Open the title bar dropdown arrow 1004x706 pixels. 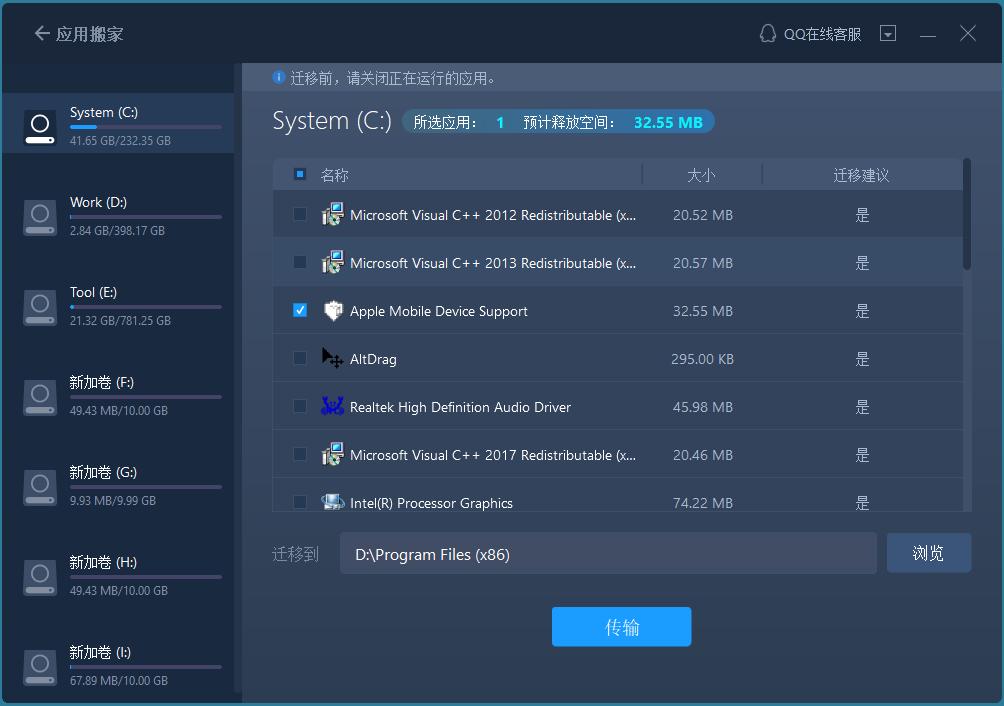click(x=887, y=32)
